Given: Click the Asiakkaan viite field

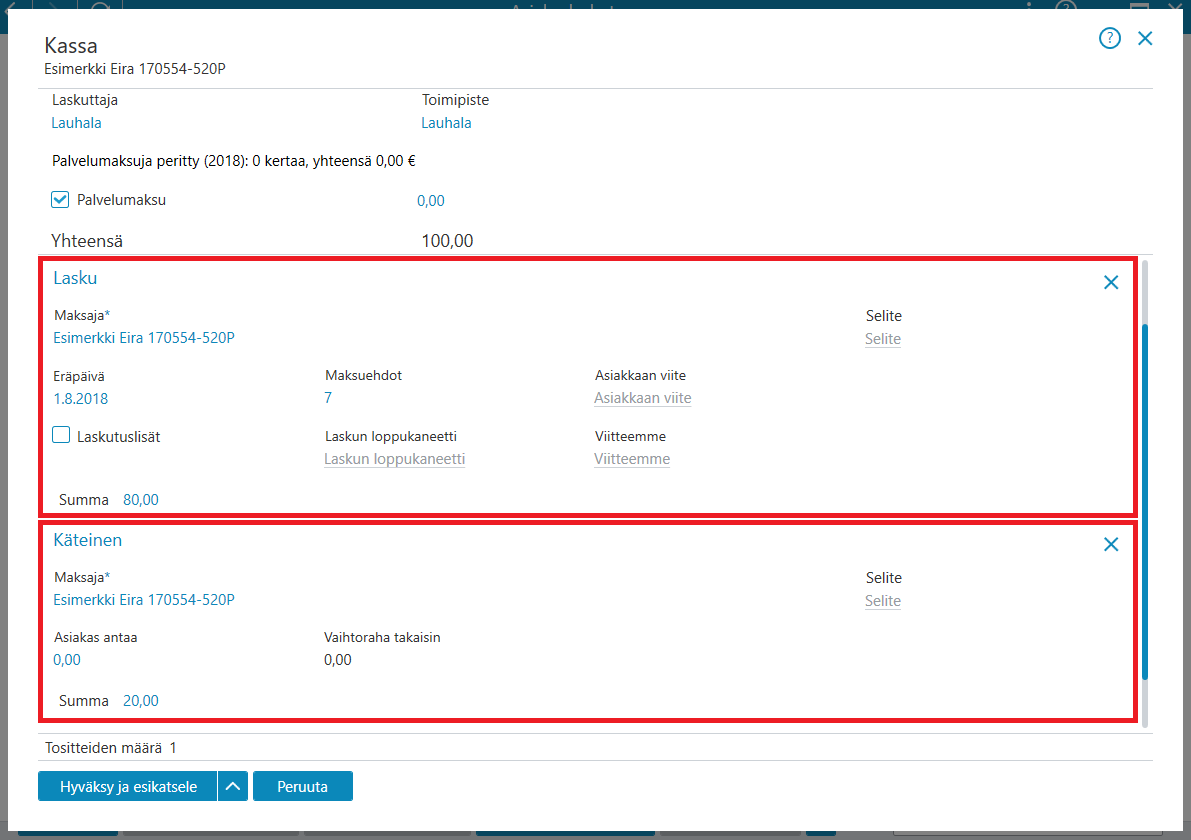Looking at the screenshot, I should coord(643,398).
